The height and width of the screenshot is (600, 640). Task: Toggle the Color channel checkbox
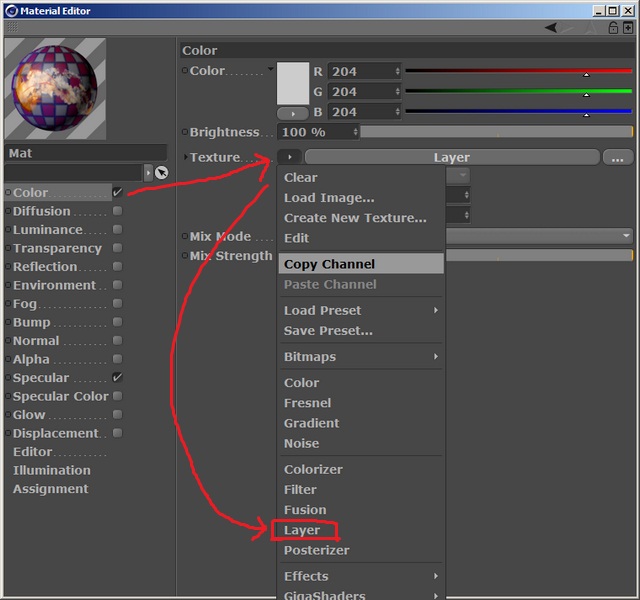coord(118,192)
